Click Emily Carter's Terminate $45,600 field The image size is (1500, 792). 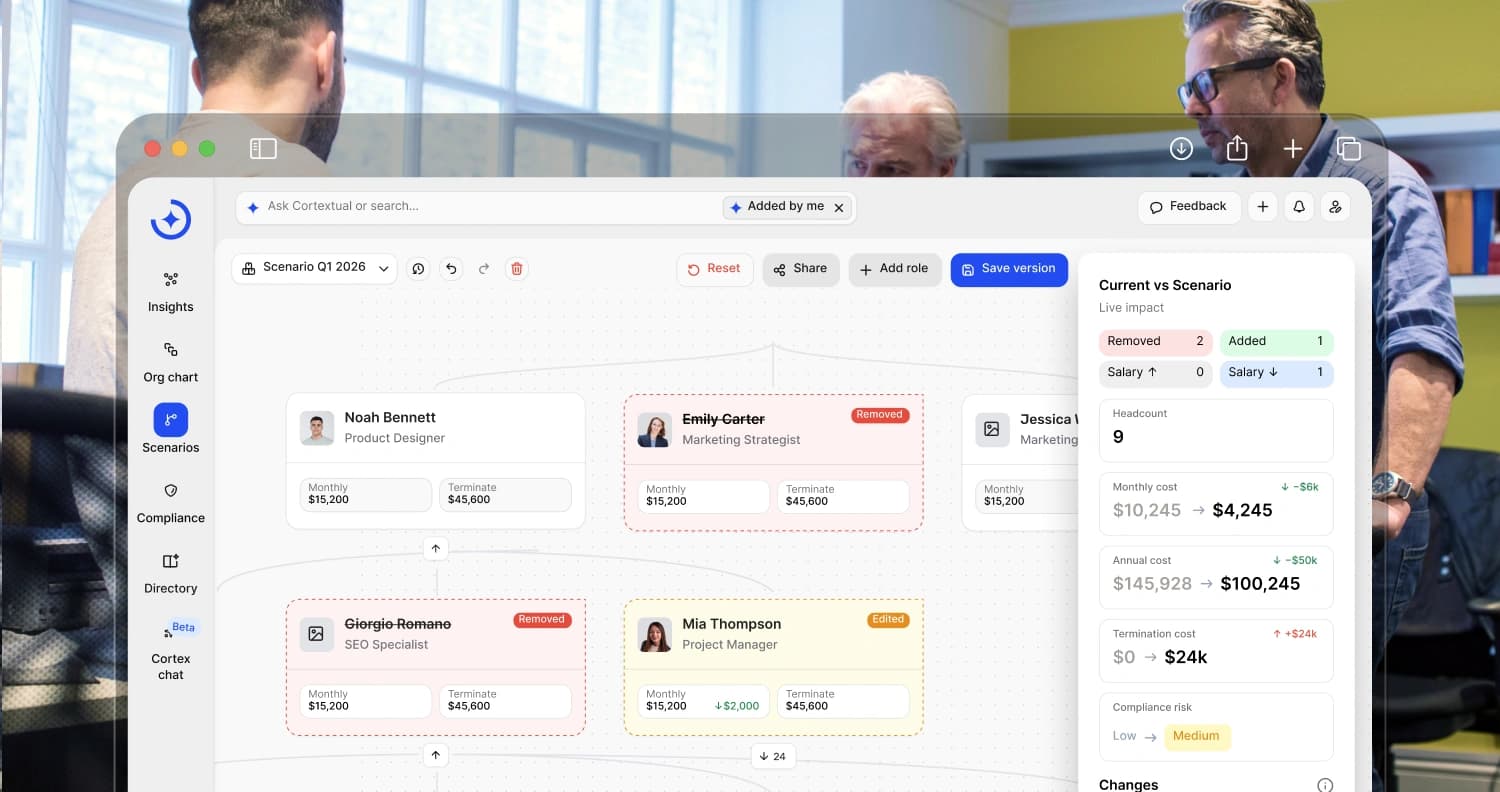point(843,496)
